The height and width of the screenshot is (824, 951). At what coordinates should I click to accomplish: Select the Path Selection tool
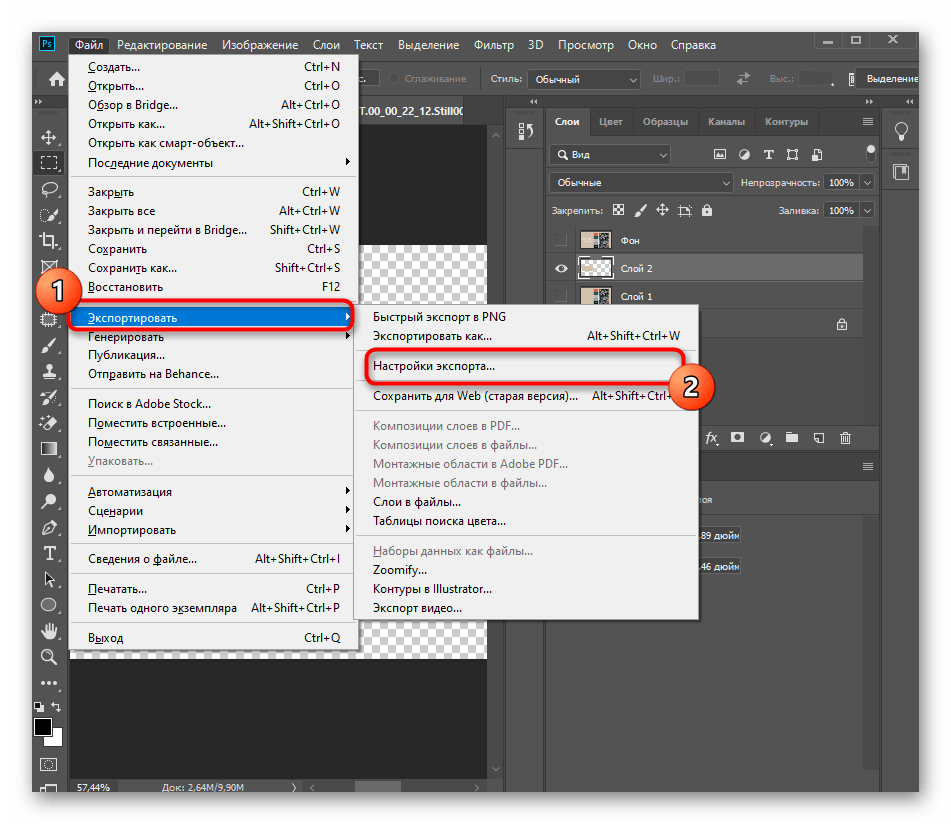click(49, 579)
